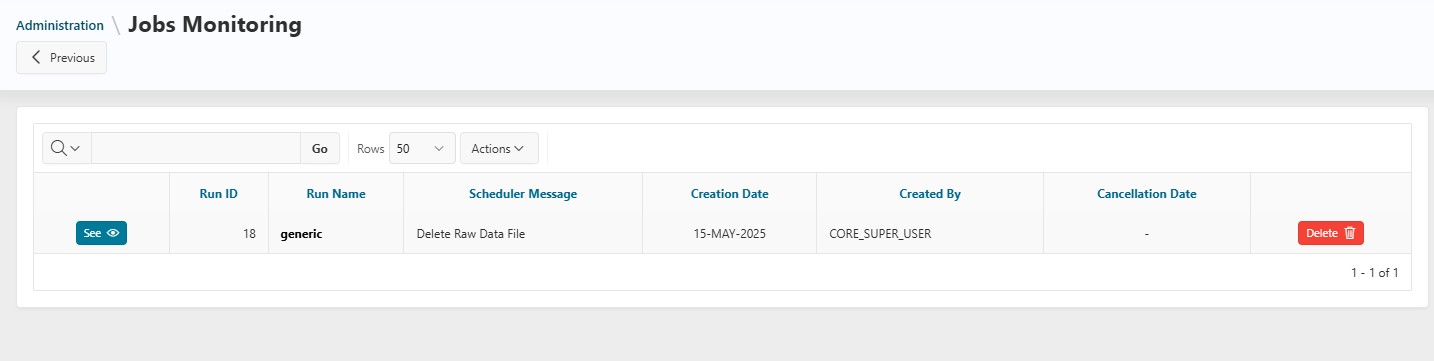Select the Jobs Monitoring page title
This screenshot has height=361, width=1434.
[215, 25]
